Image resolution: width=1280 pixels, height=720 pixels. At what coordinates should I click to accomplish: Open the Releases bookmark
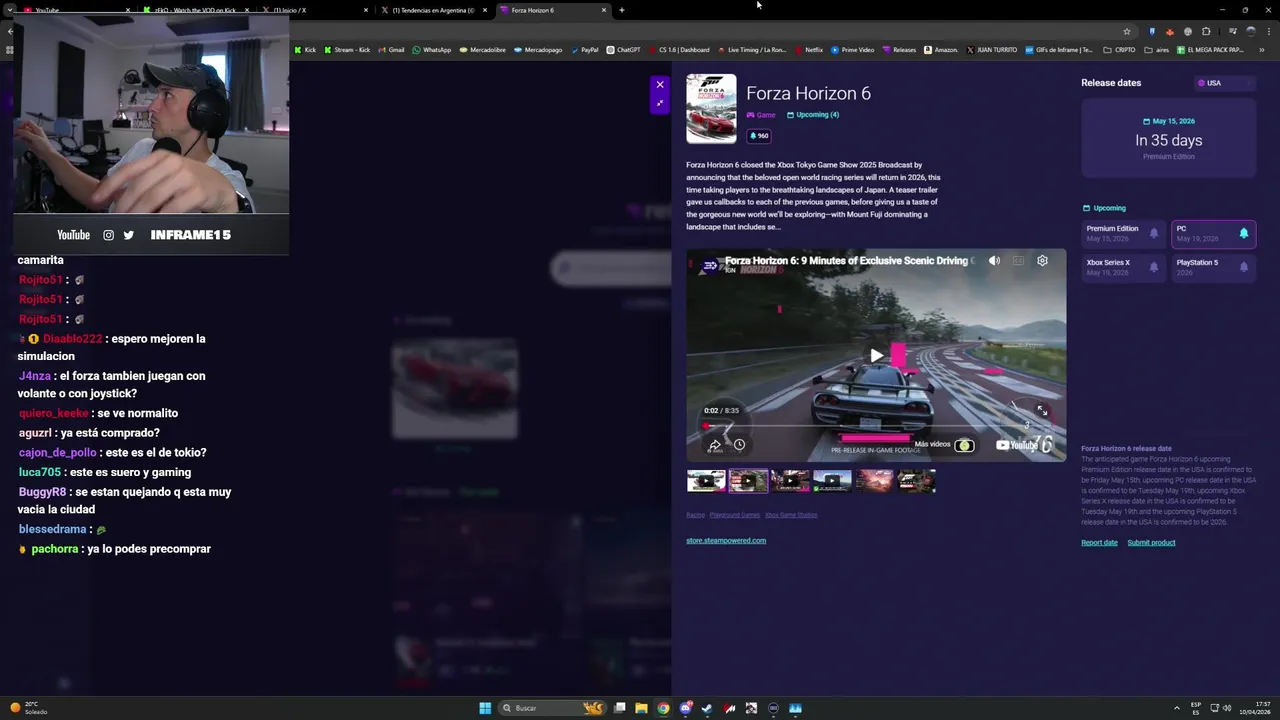pos(899,50)
